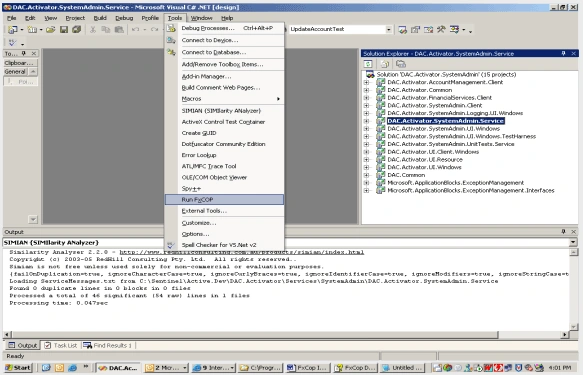Click the Object Browser toolbar icon
Image resolution: width=583 pixels, height=375 pixels.
[428, 29]
